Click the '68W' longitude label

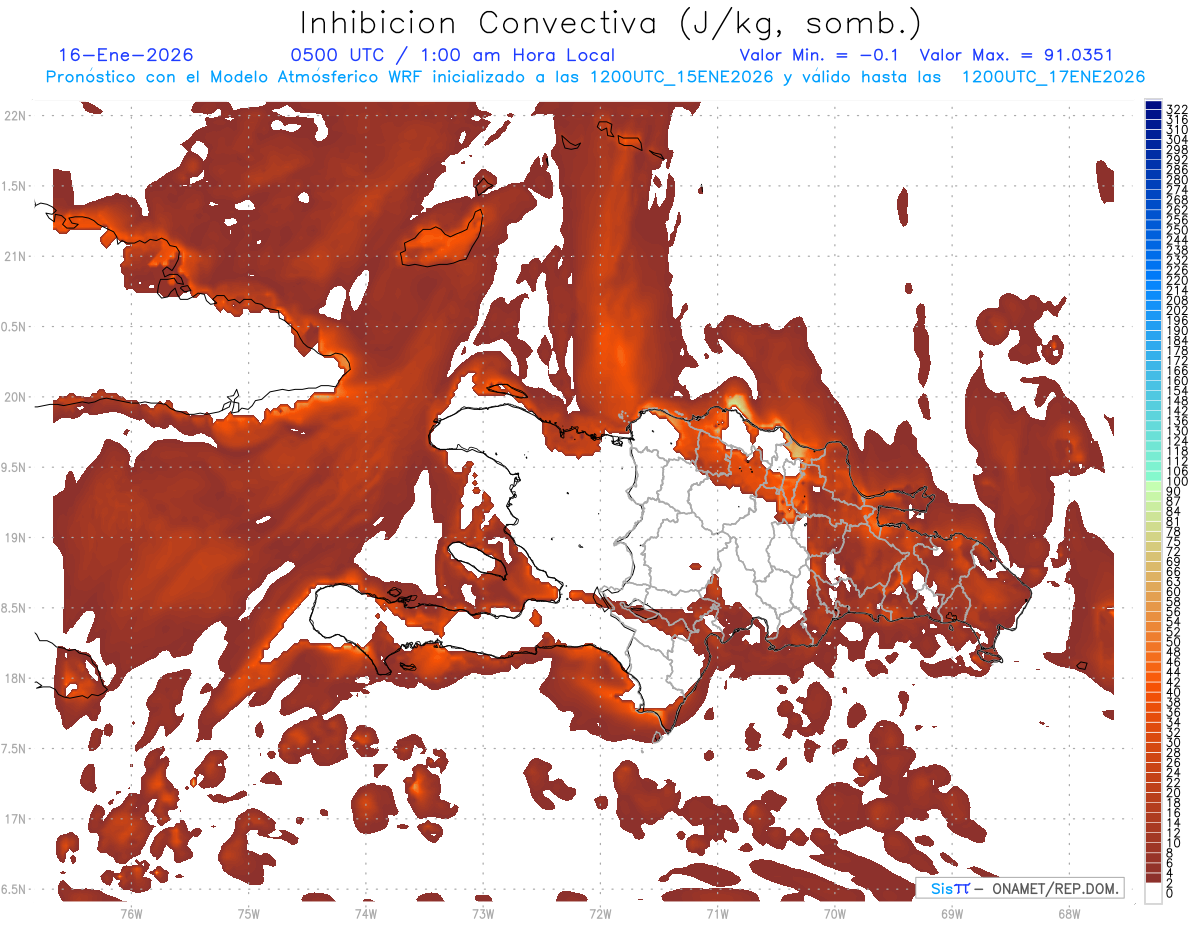tap(1069, 913)
